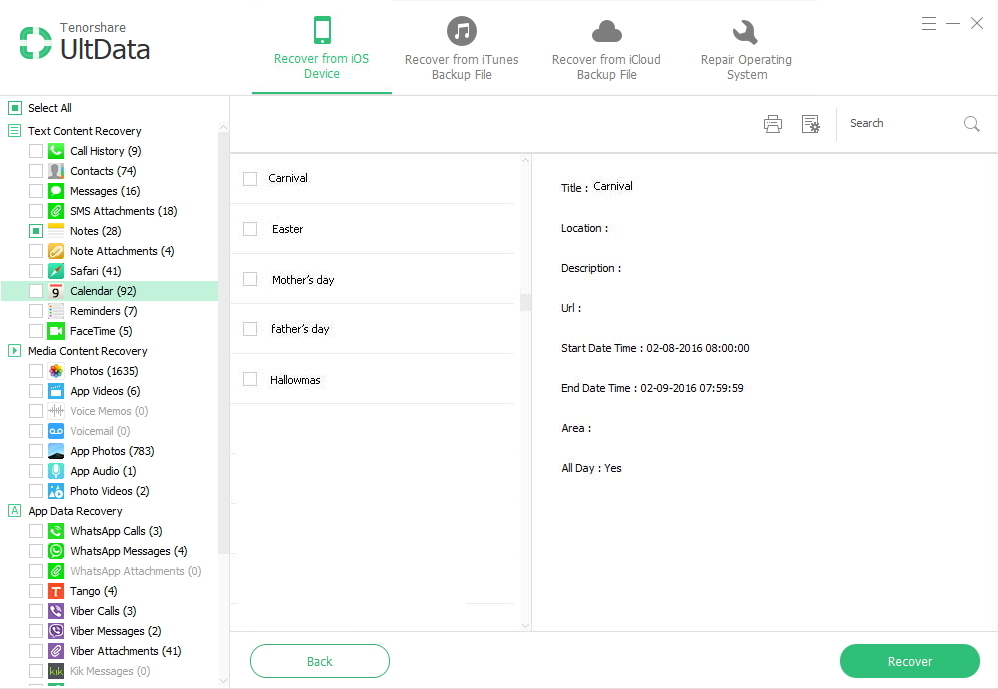Click the FaceTime camera icon

point(56,331)
